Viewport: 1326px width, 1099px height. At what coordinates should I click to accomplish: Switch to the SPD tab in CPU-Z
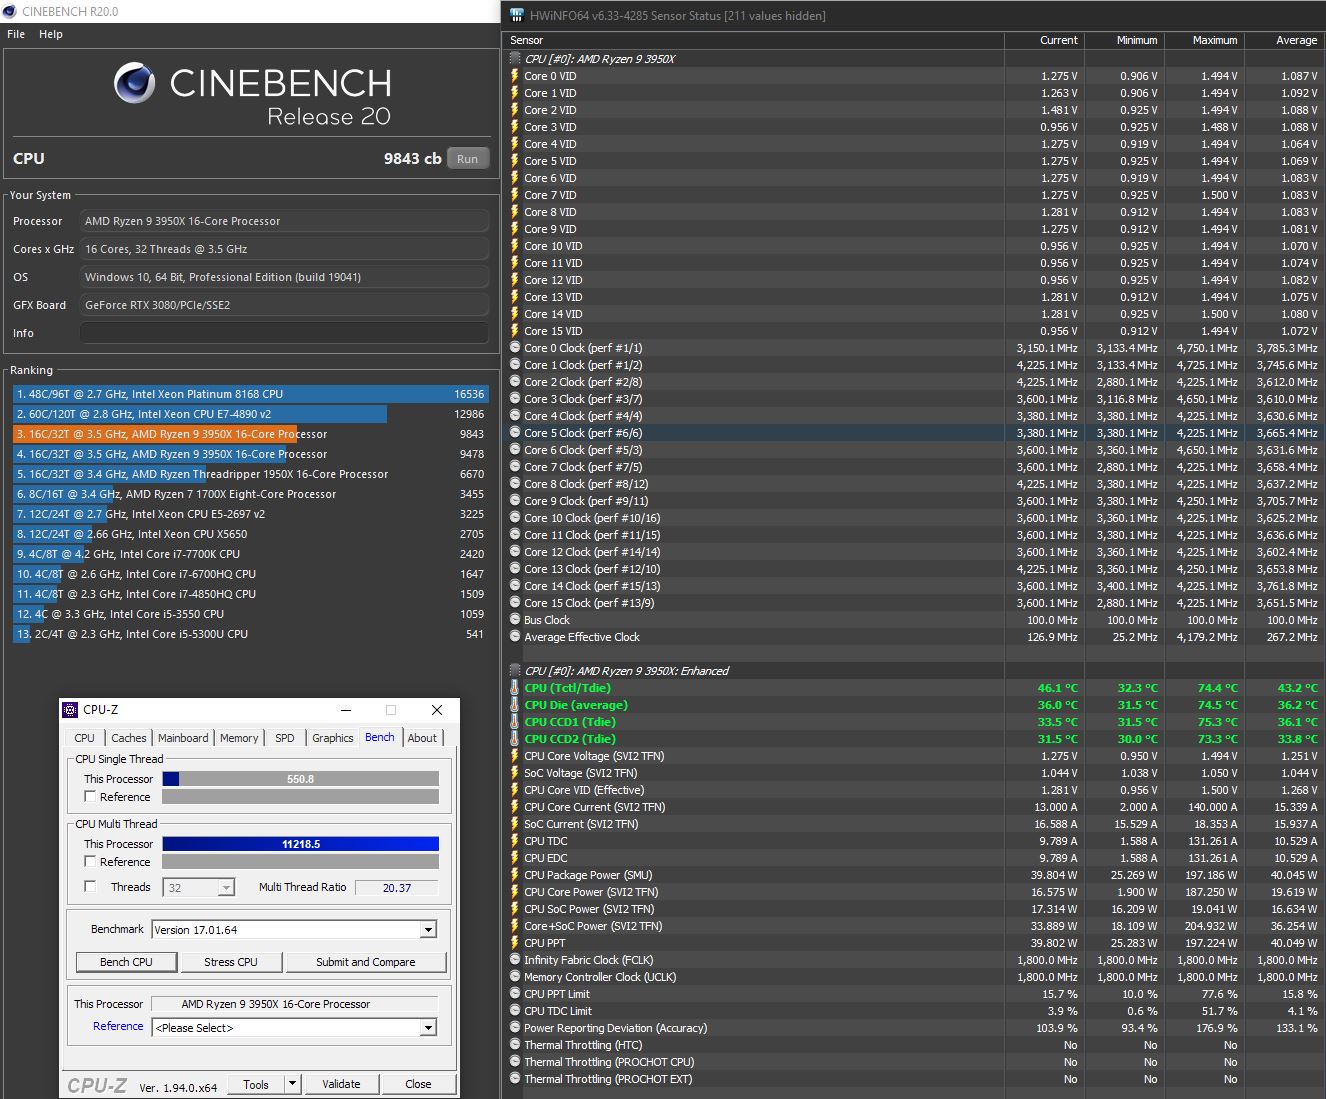285,738
